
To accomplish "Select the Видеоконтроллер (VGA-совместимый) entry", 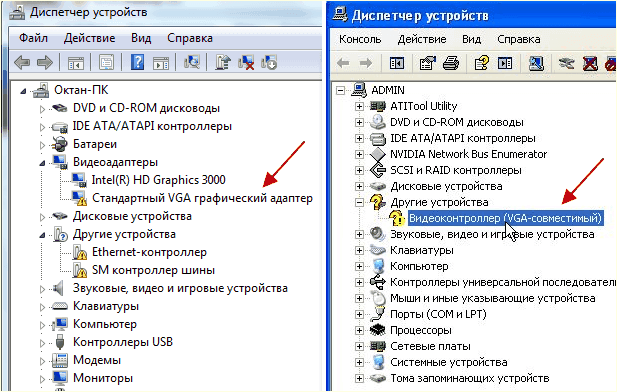I will pyautogui.click(x=506, y=218).
